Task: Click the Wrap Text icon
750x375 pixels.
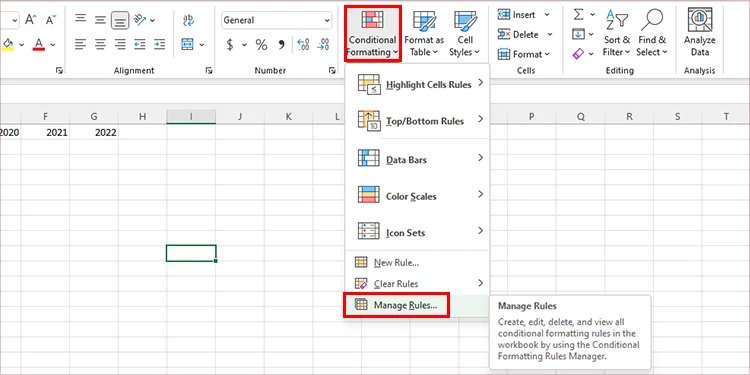Action: tap(188, 20)
